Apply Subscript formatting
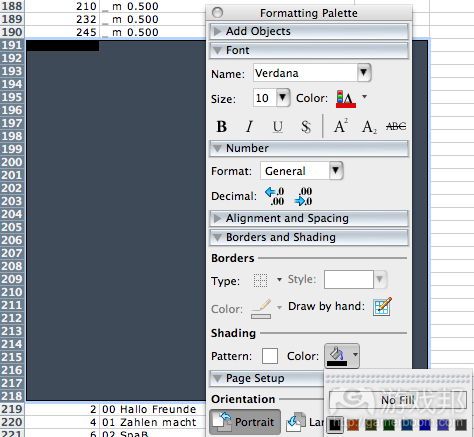Image resolution: width=474 pixels, height=437 pixels. coord(369,127)
